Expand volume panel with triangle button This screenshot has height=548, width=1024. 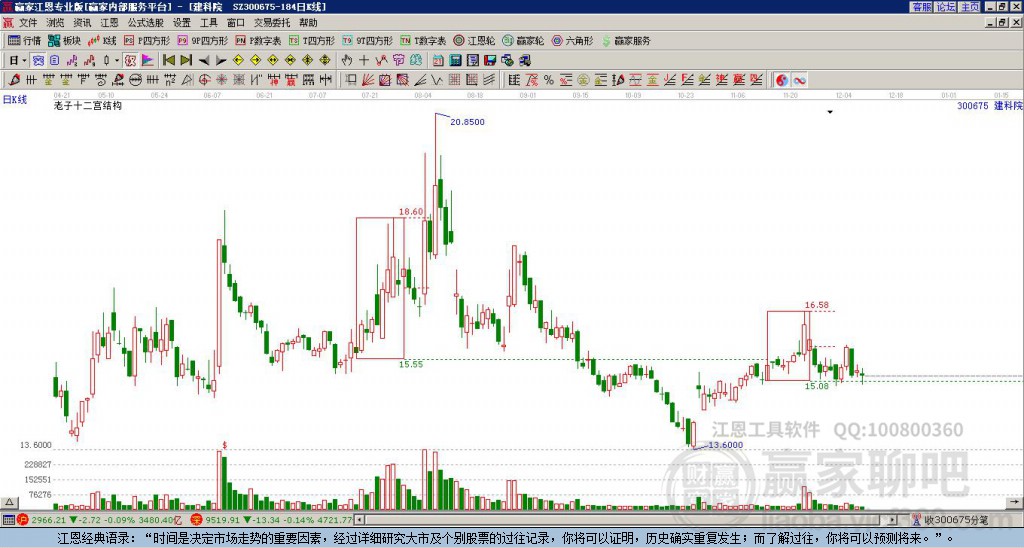(x=8, y=503)
